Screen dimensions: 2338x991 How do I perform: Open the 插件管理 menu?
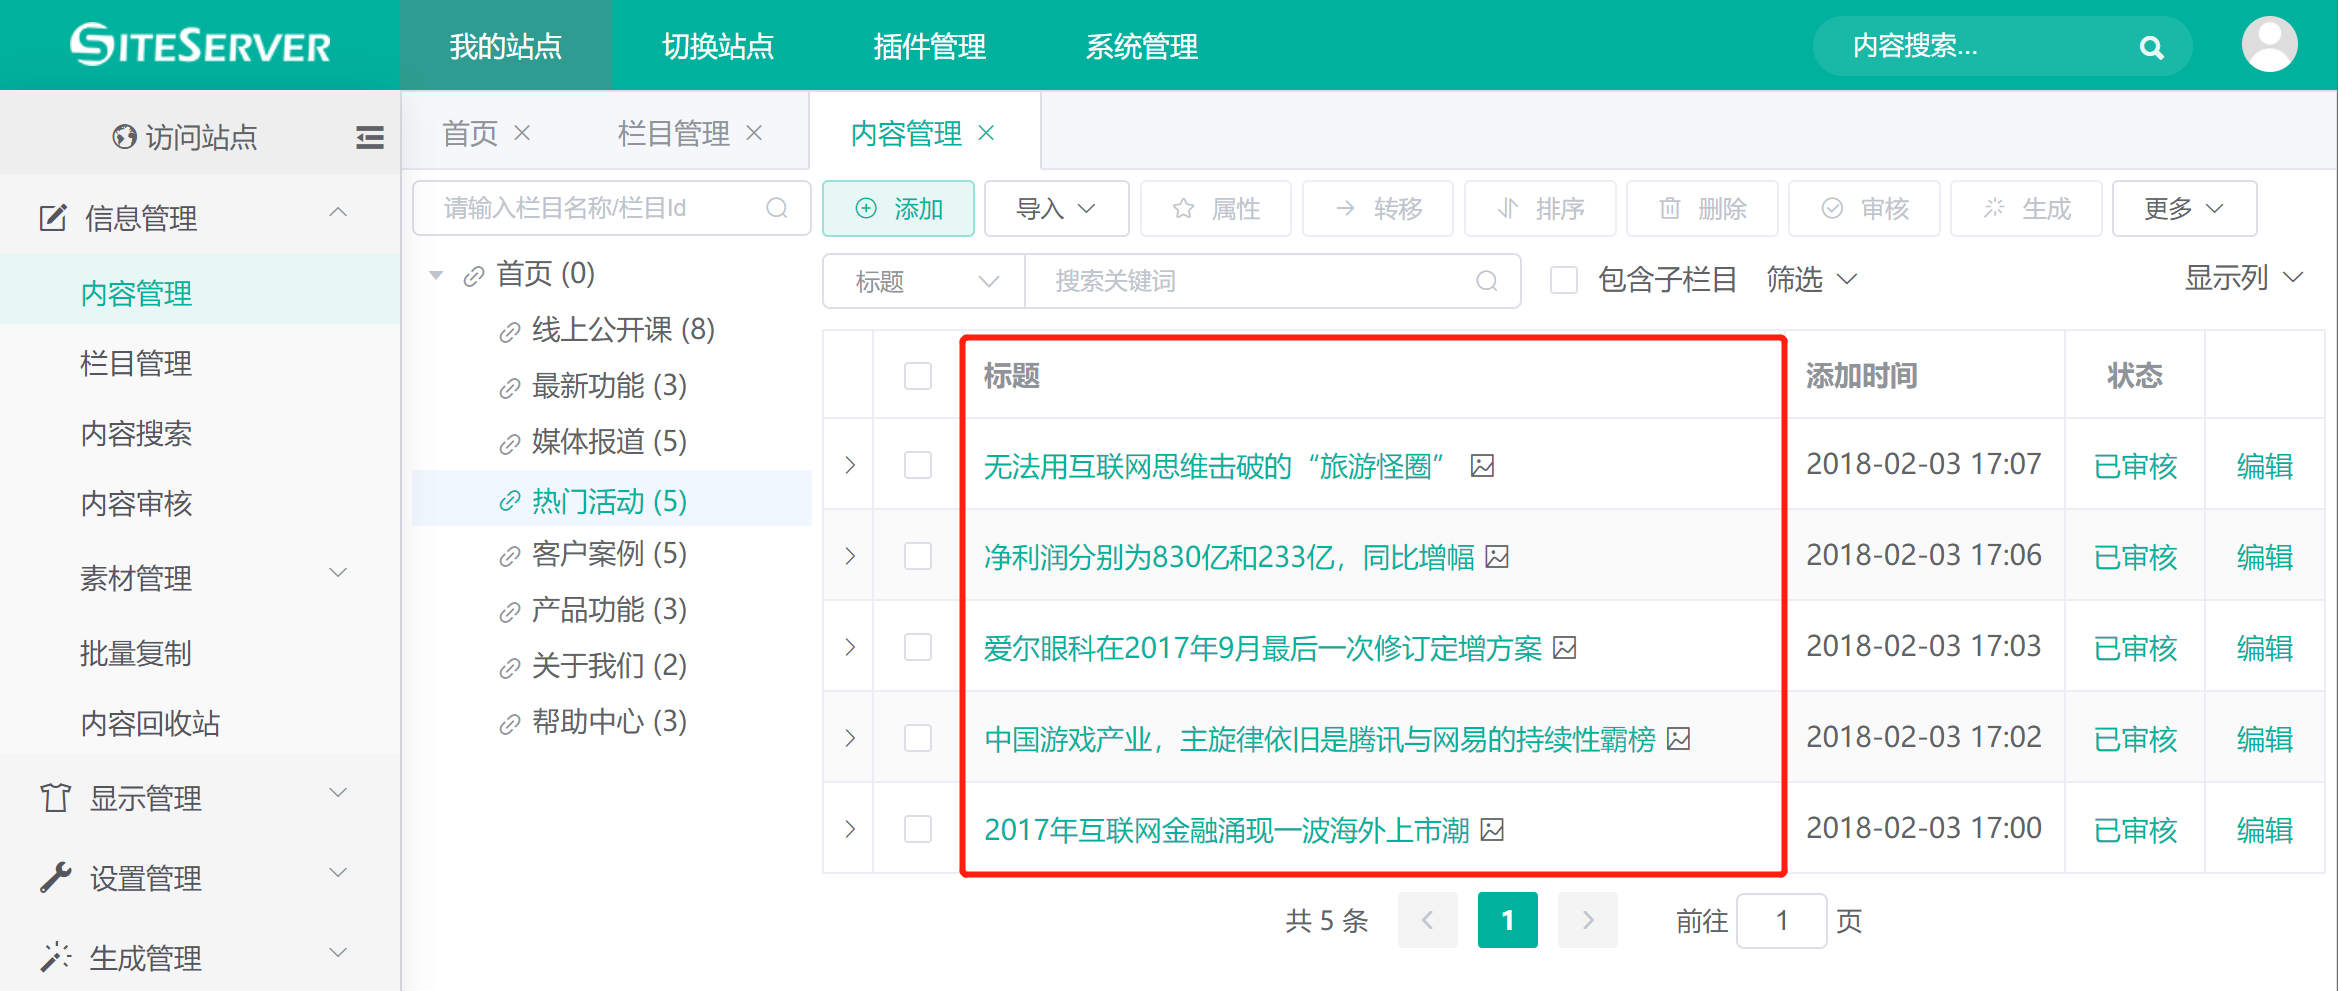point(929,46)
